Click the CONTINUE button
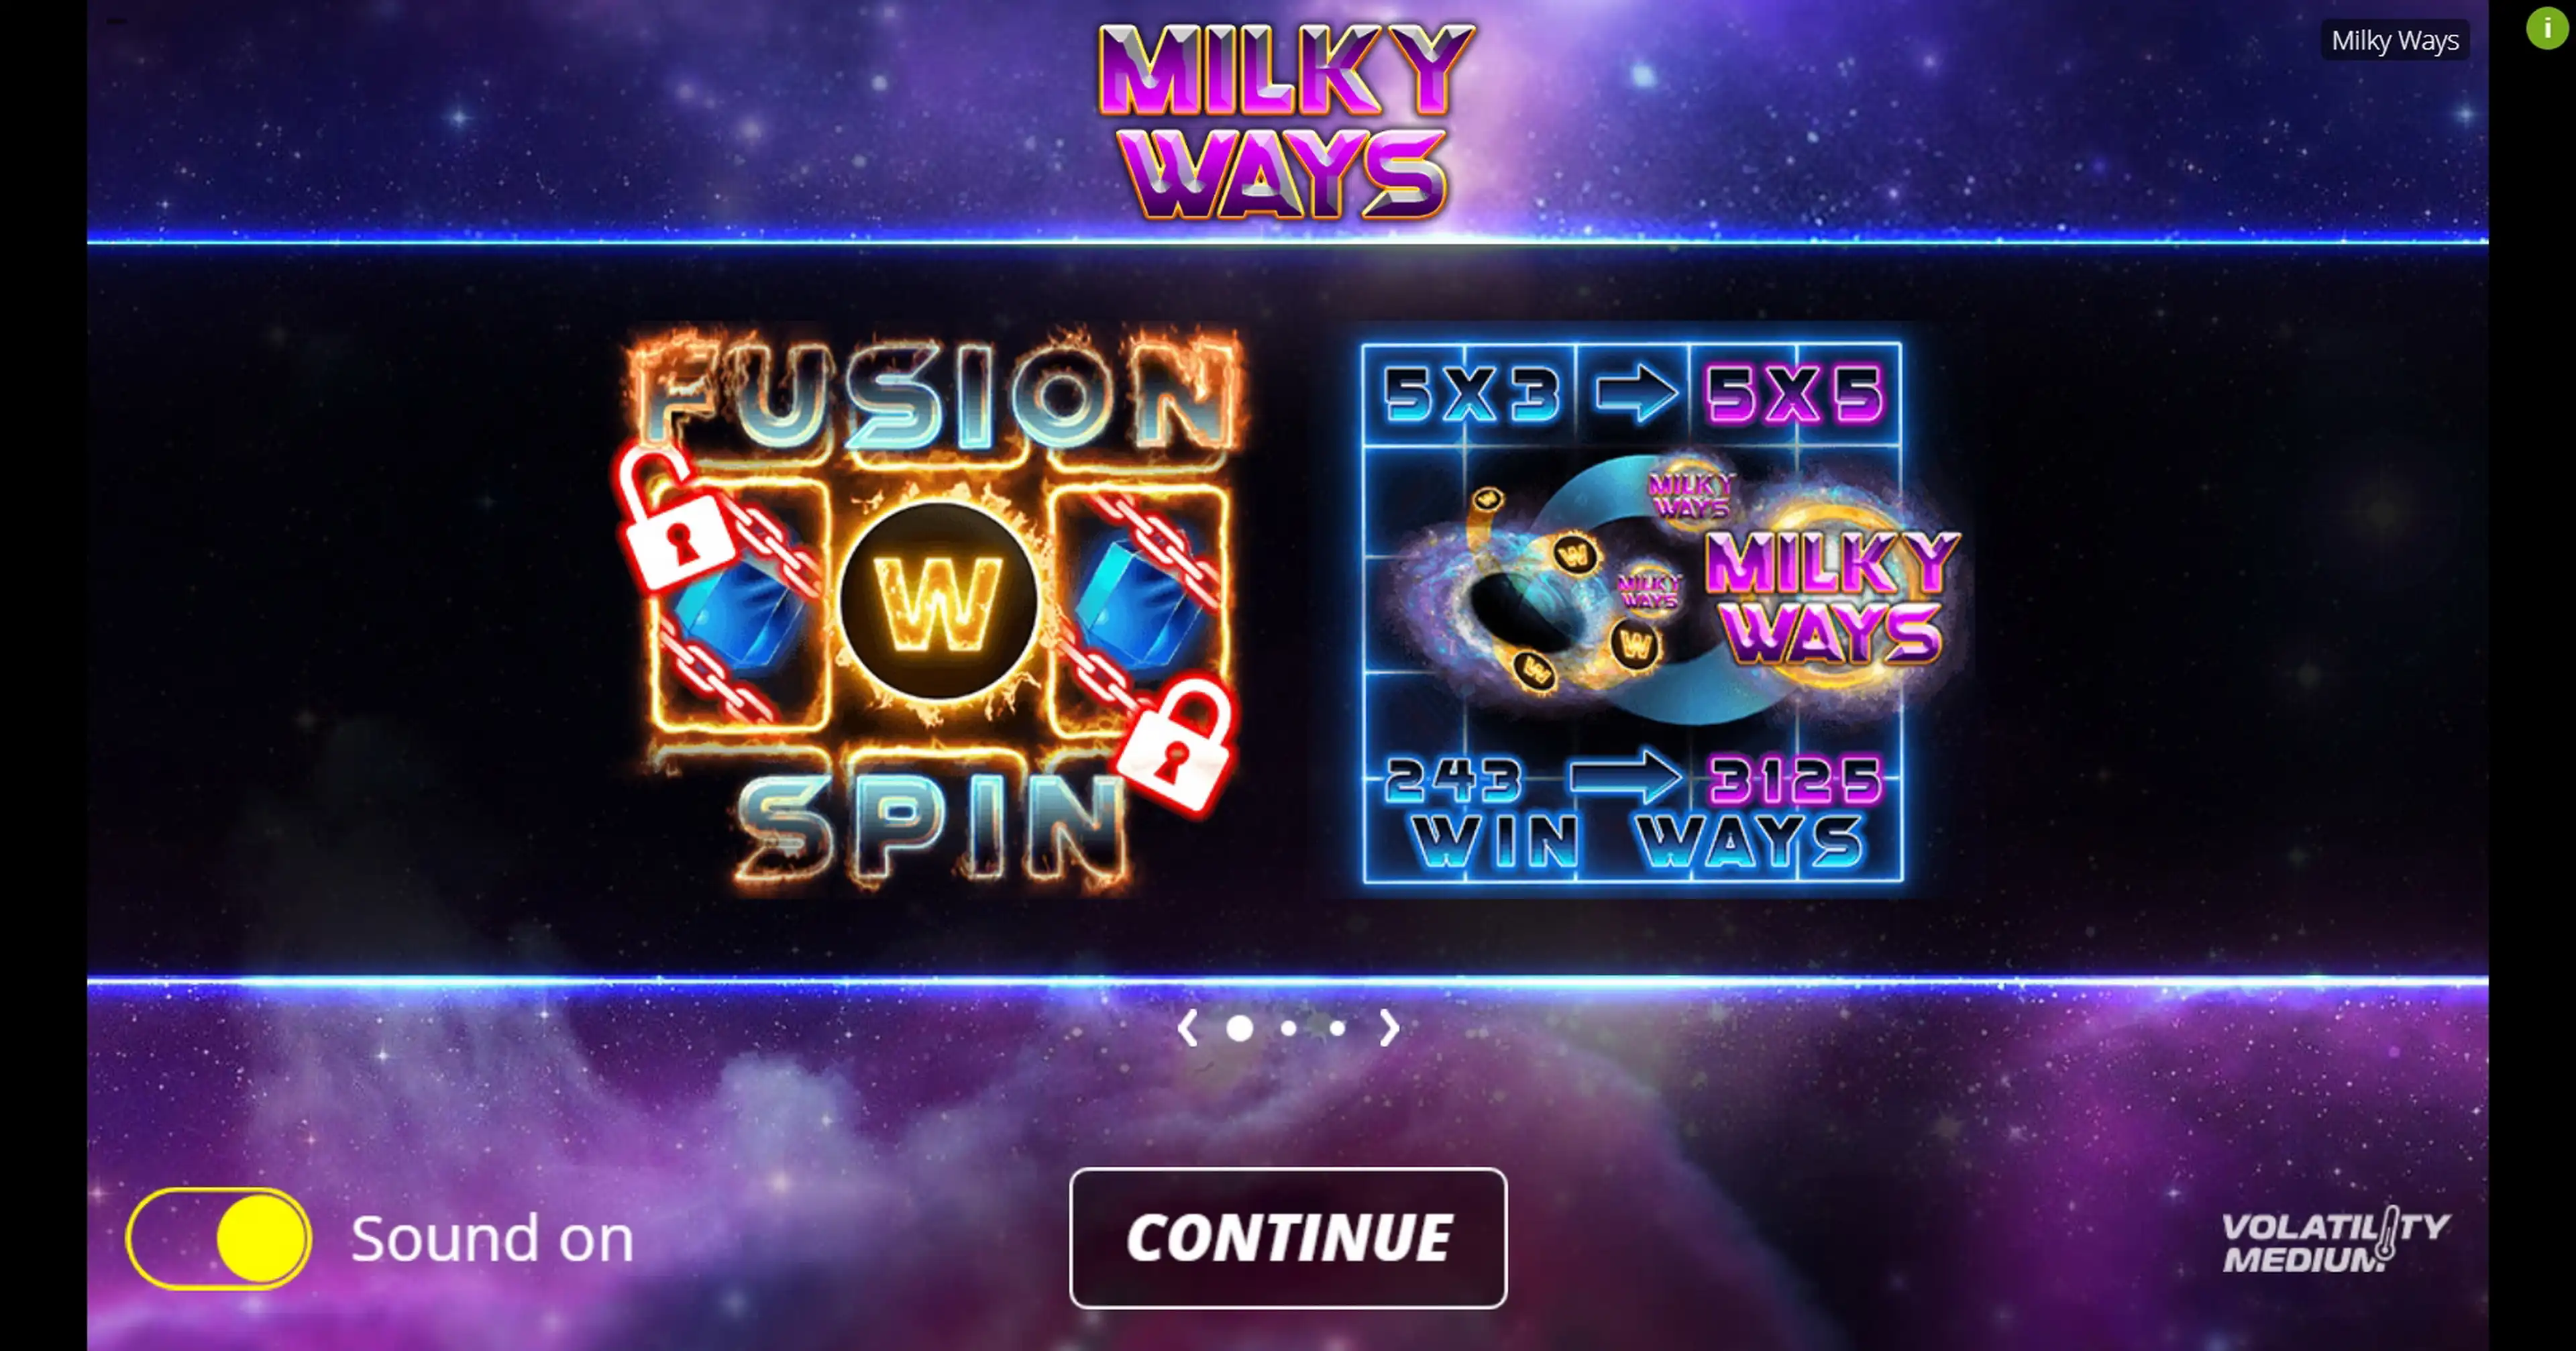 [1288, 1238]
